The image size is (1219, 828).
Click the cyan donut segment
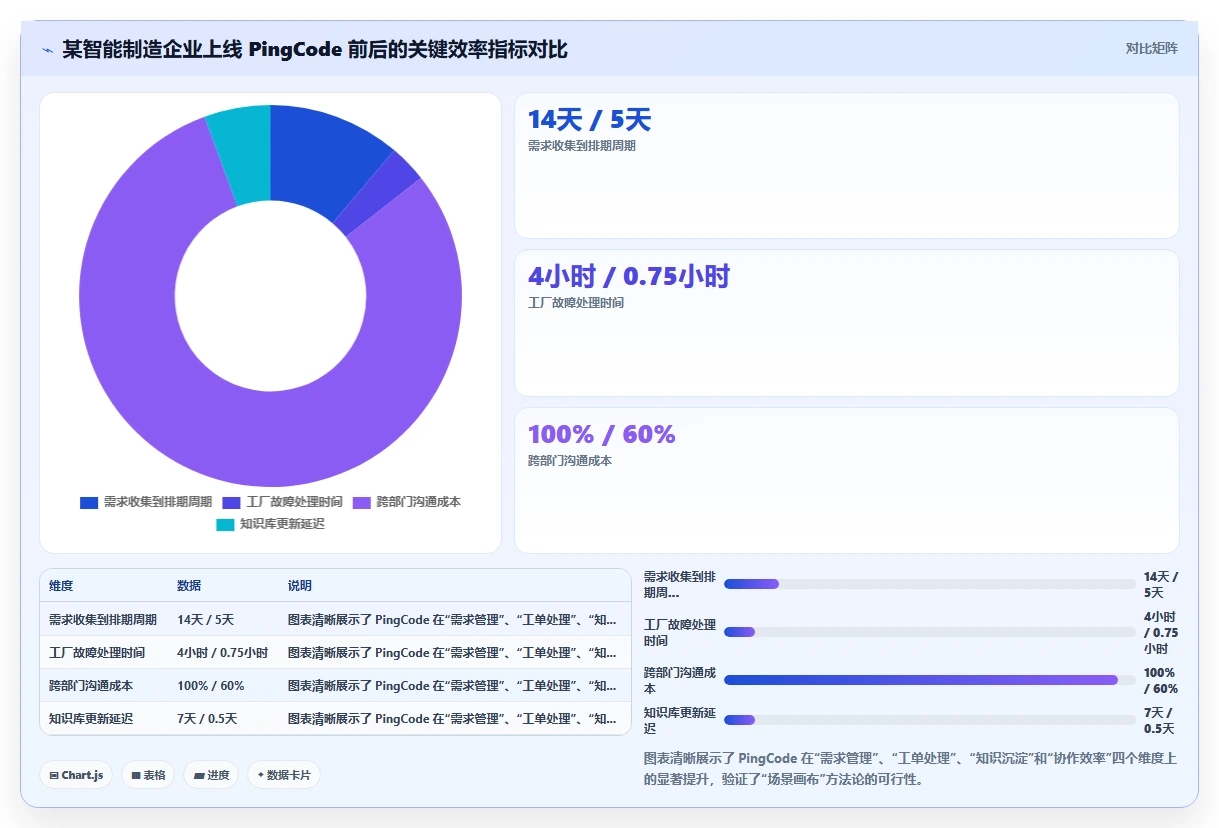pos(246,153)
